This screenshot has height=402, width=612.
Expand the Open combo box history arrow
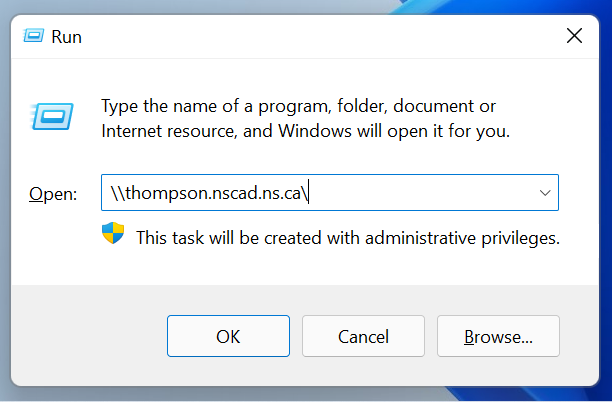pyautogui.click(x=545, y=192)
